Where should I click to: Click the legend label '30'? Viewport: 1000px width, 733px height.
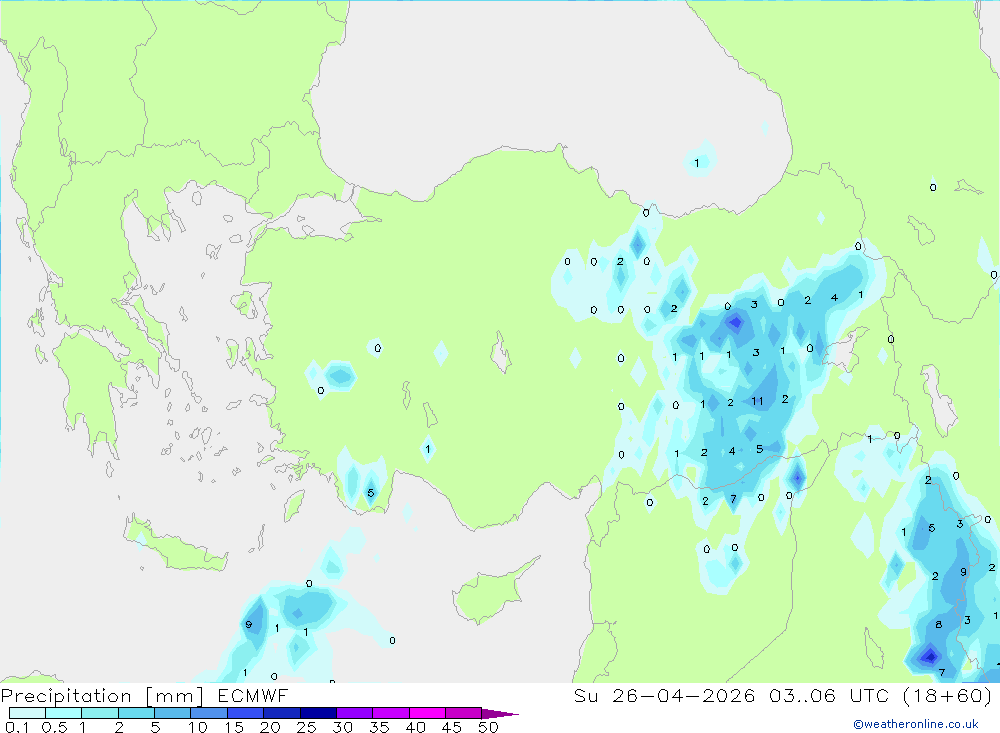342,727
